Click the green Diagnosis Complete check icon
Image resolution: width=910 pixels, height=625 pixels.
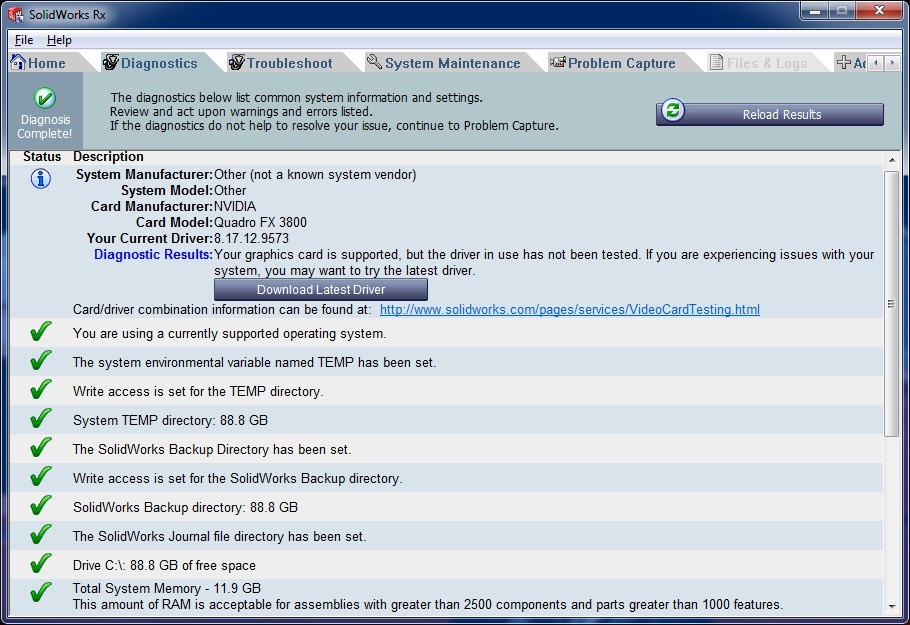(45, 98)
